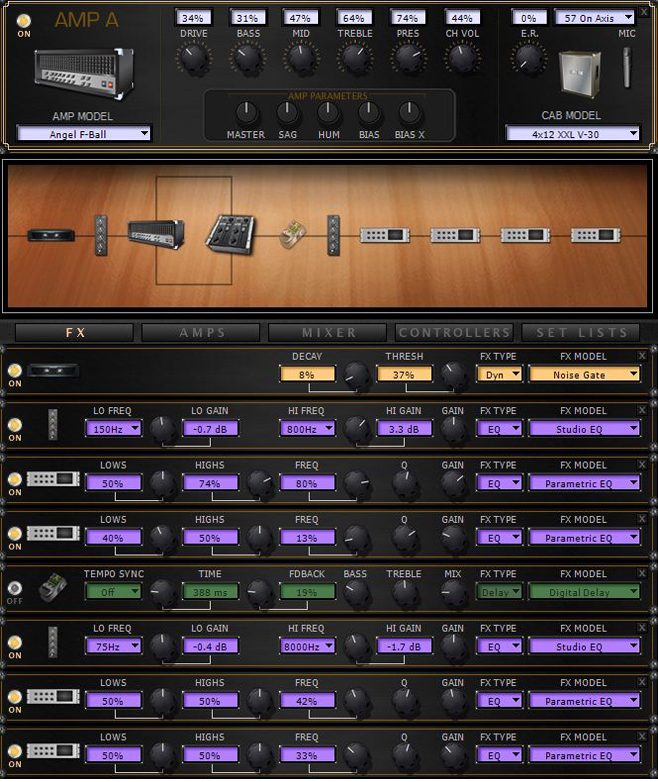This screenshot has height=782, width=658.
Task: Toggle the Noise Gate ON switch
Action: [14, 370]
